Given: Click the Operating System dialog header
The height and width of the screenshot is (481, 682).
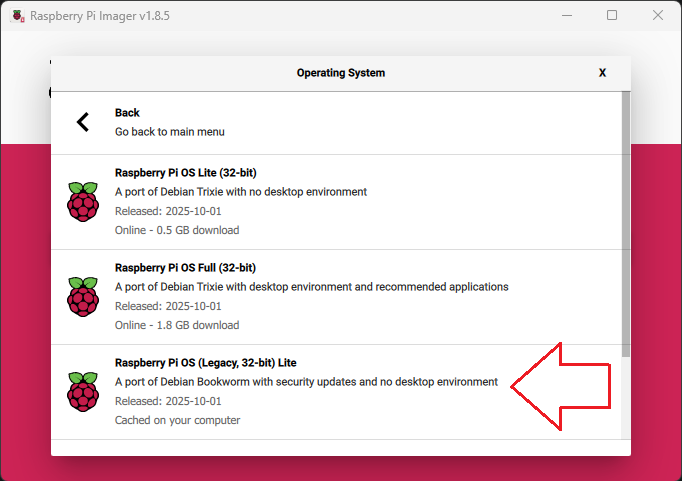Looking at the screenshot, I should 340,73.
